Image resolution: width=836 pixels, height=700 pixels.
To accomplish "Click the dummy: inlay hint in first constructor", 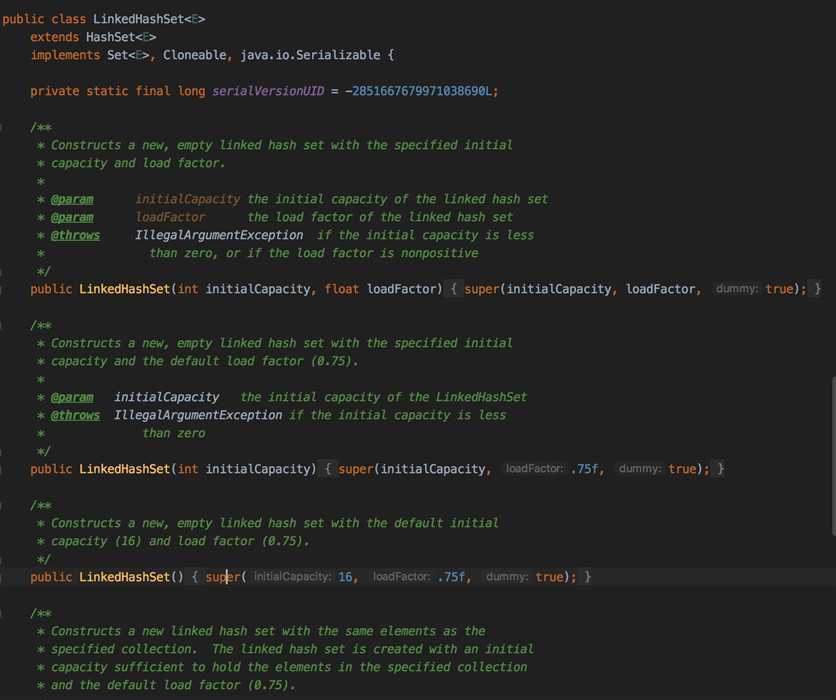I will 737,289.
